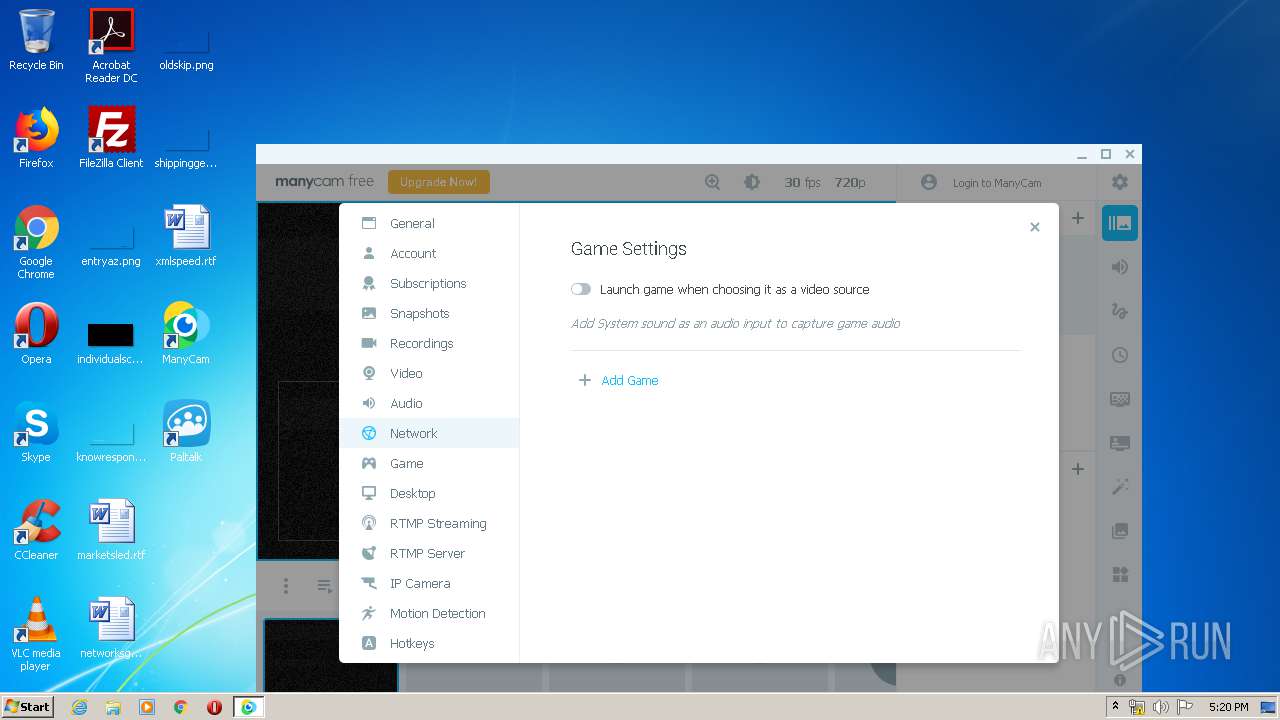Click the brightness adjustment icon
The image size is (1280, 720).
[x=752, y=182]
